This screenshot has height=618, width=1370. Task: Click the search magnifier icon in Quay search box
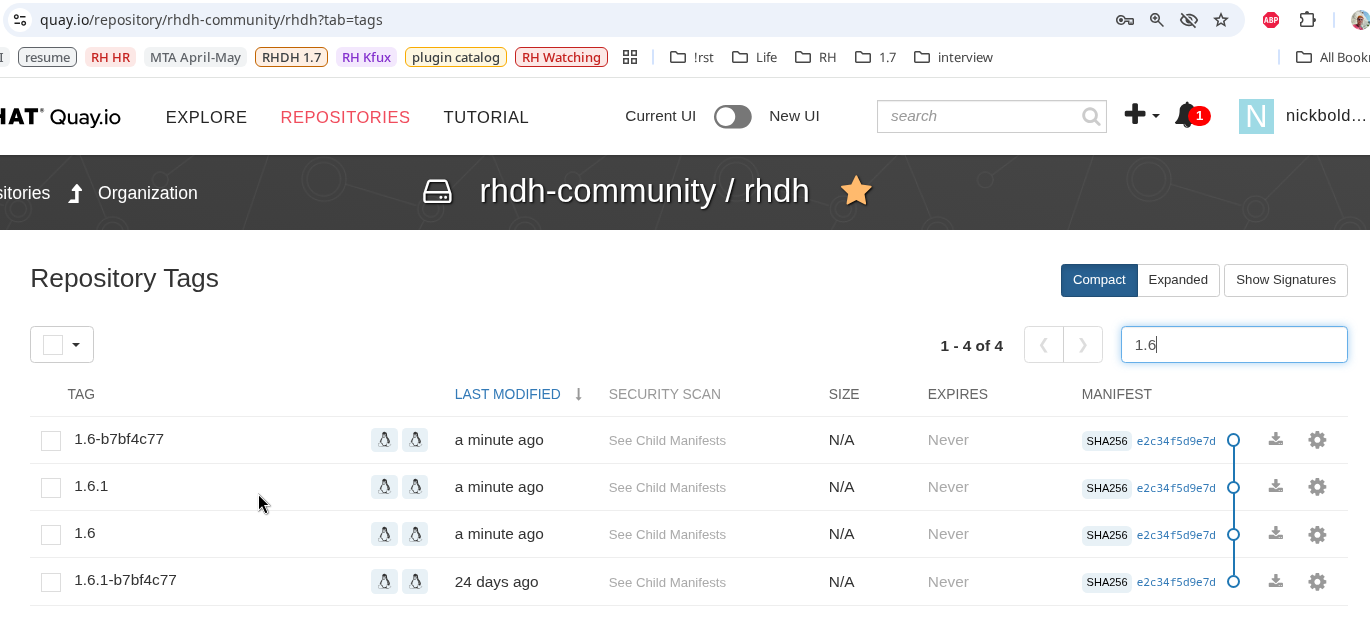click(1091, 117)
